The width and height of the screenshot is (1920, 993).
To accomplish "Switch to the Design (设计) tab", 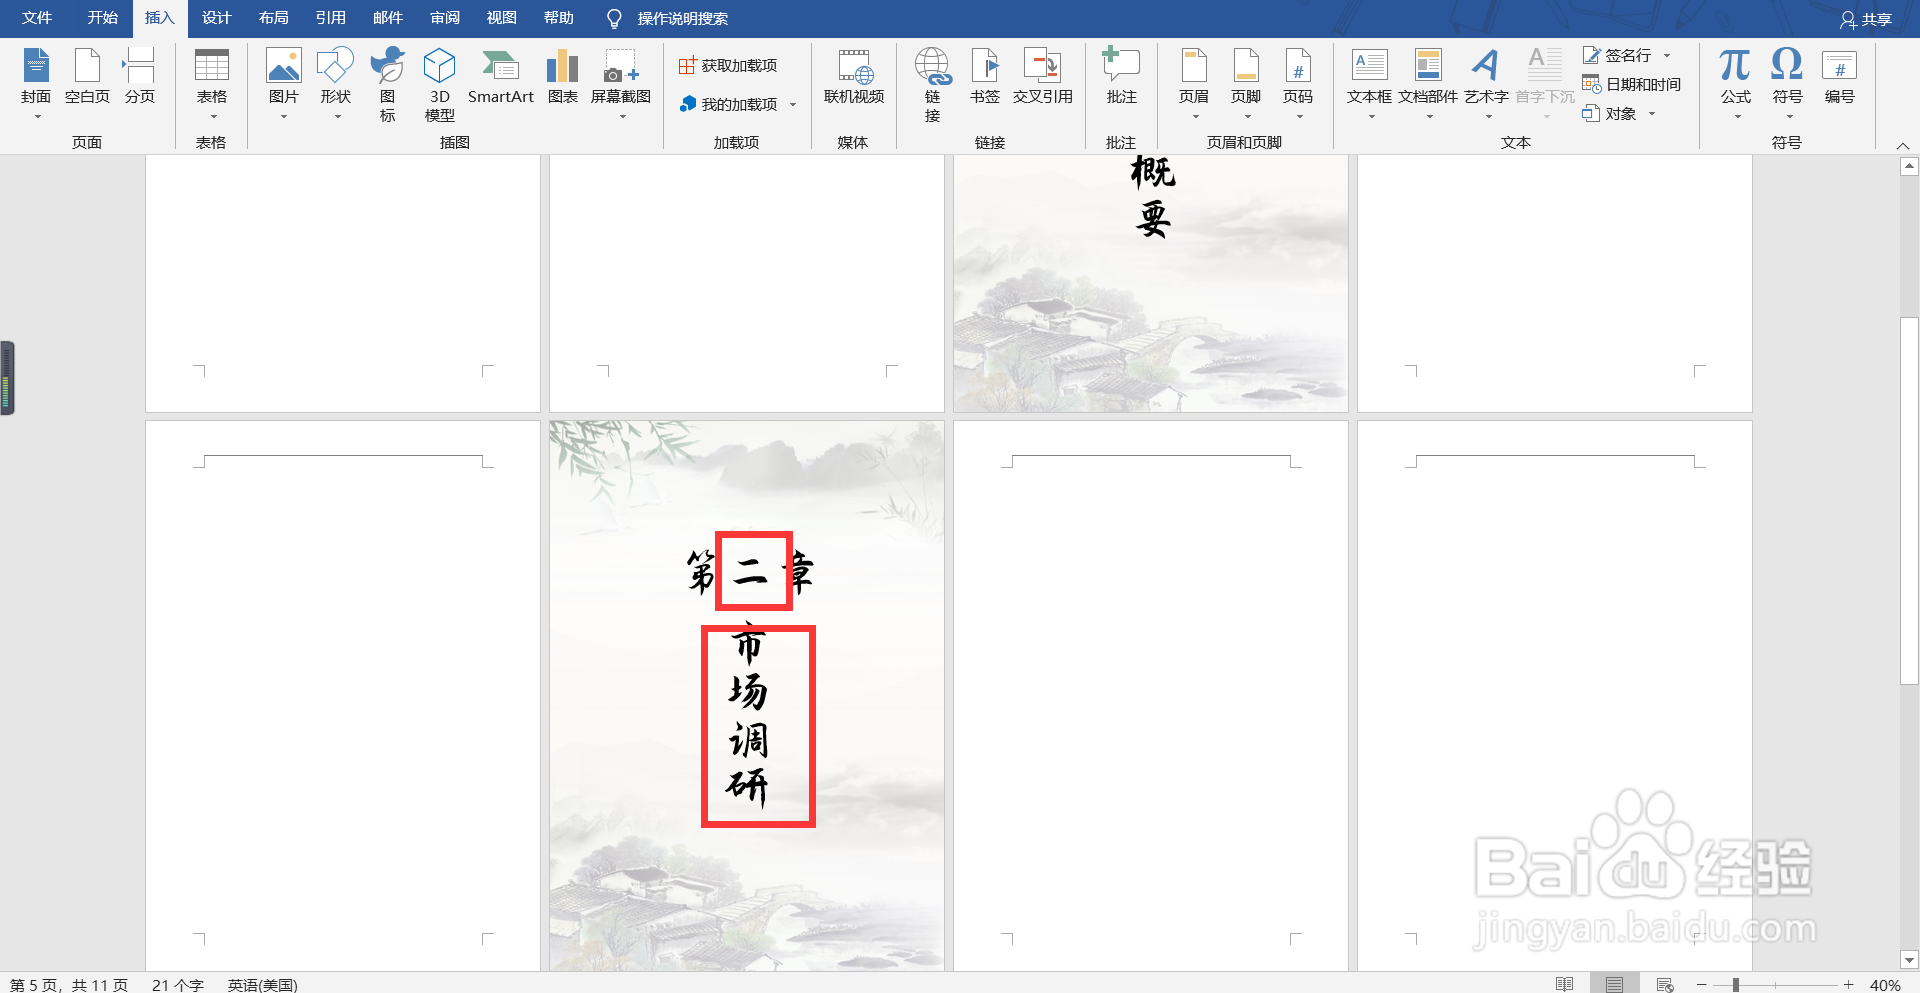I will [x=216, y=18].
